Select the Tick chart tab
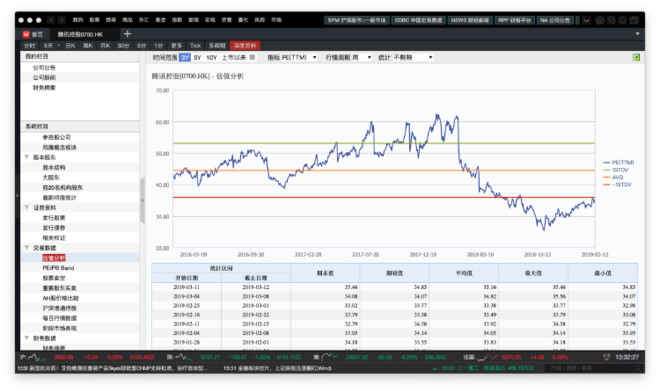 (x=195, y=45)
